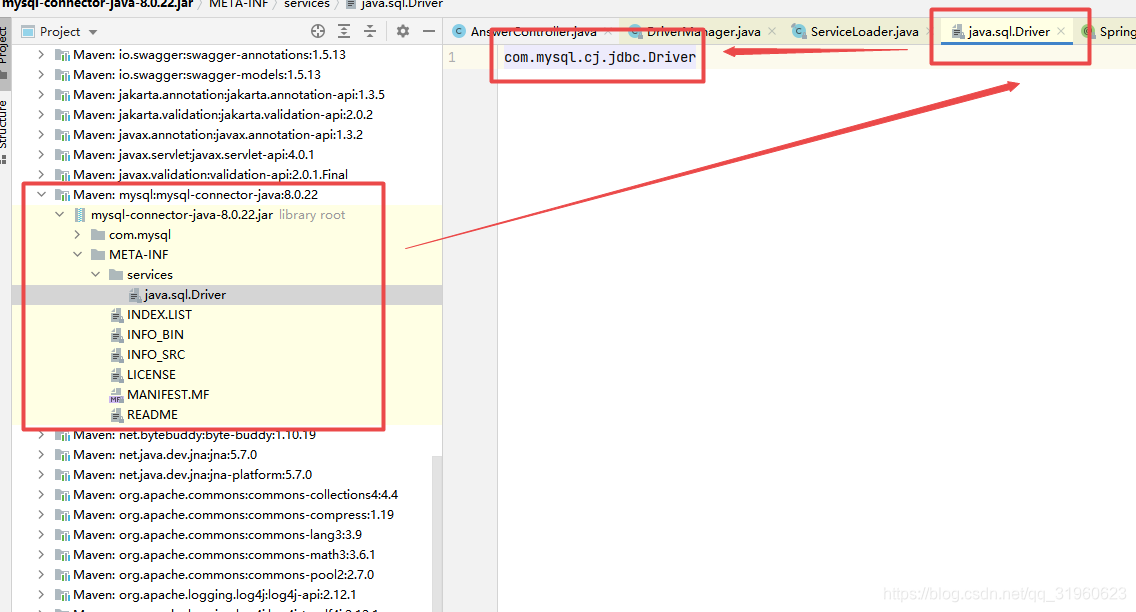Viewport: 1136px width, 612px height.
Task: Click the mysql-connector-java-8.0.22.jar archive icon
Action: pos(80,215)
